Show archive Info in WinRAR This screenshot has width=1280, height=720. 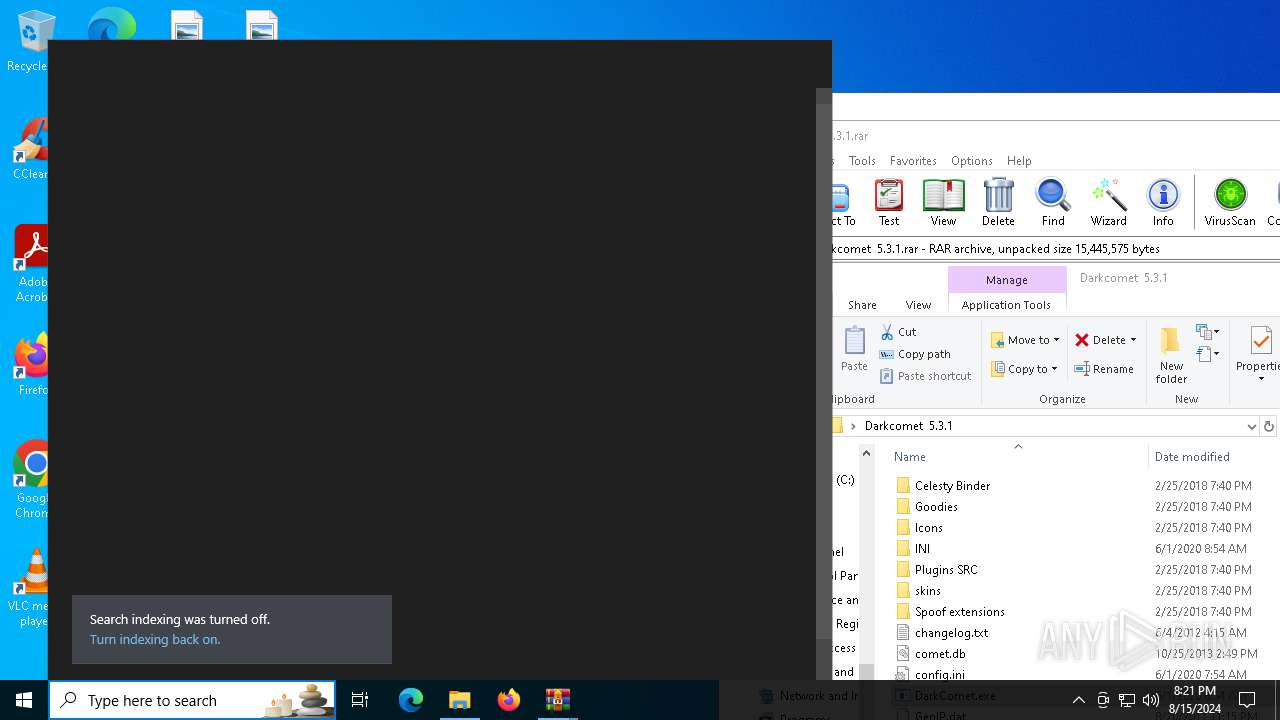(1163, 202)
